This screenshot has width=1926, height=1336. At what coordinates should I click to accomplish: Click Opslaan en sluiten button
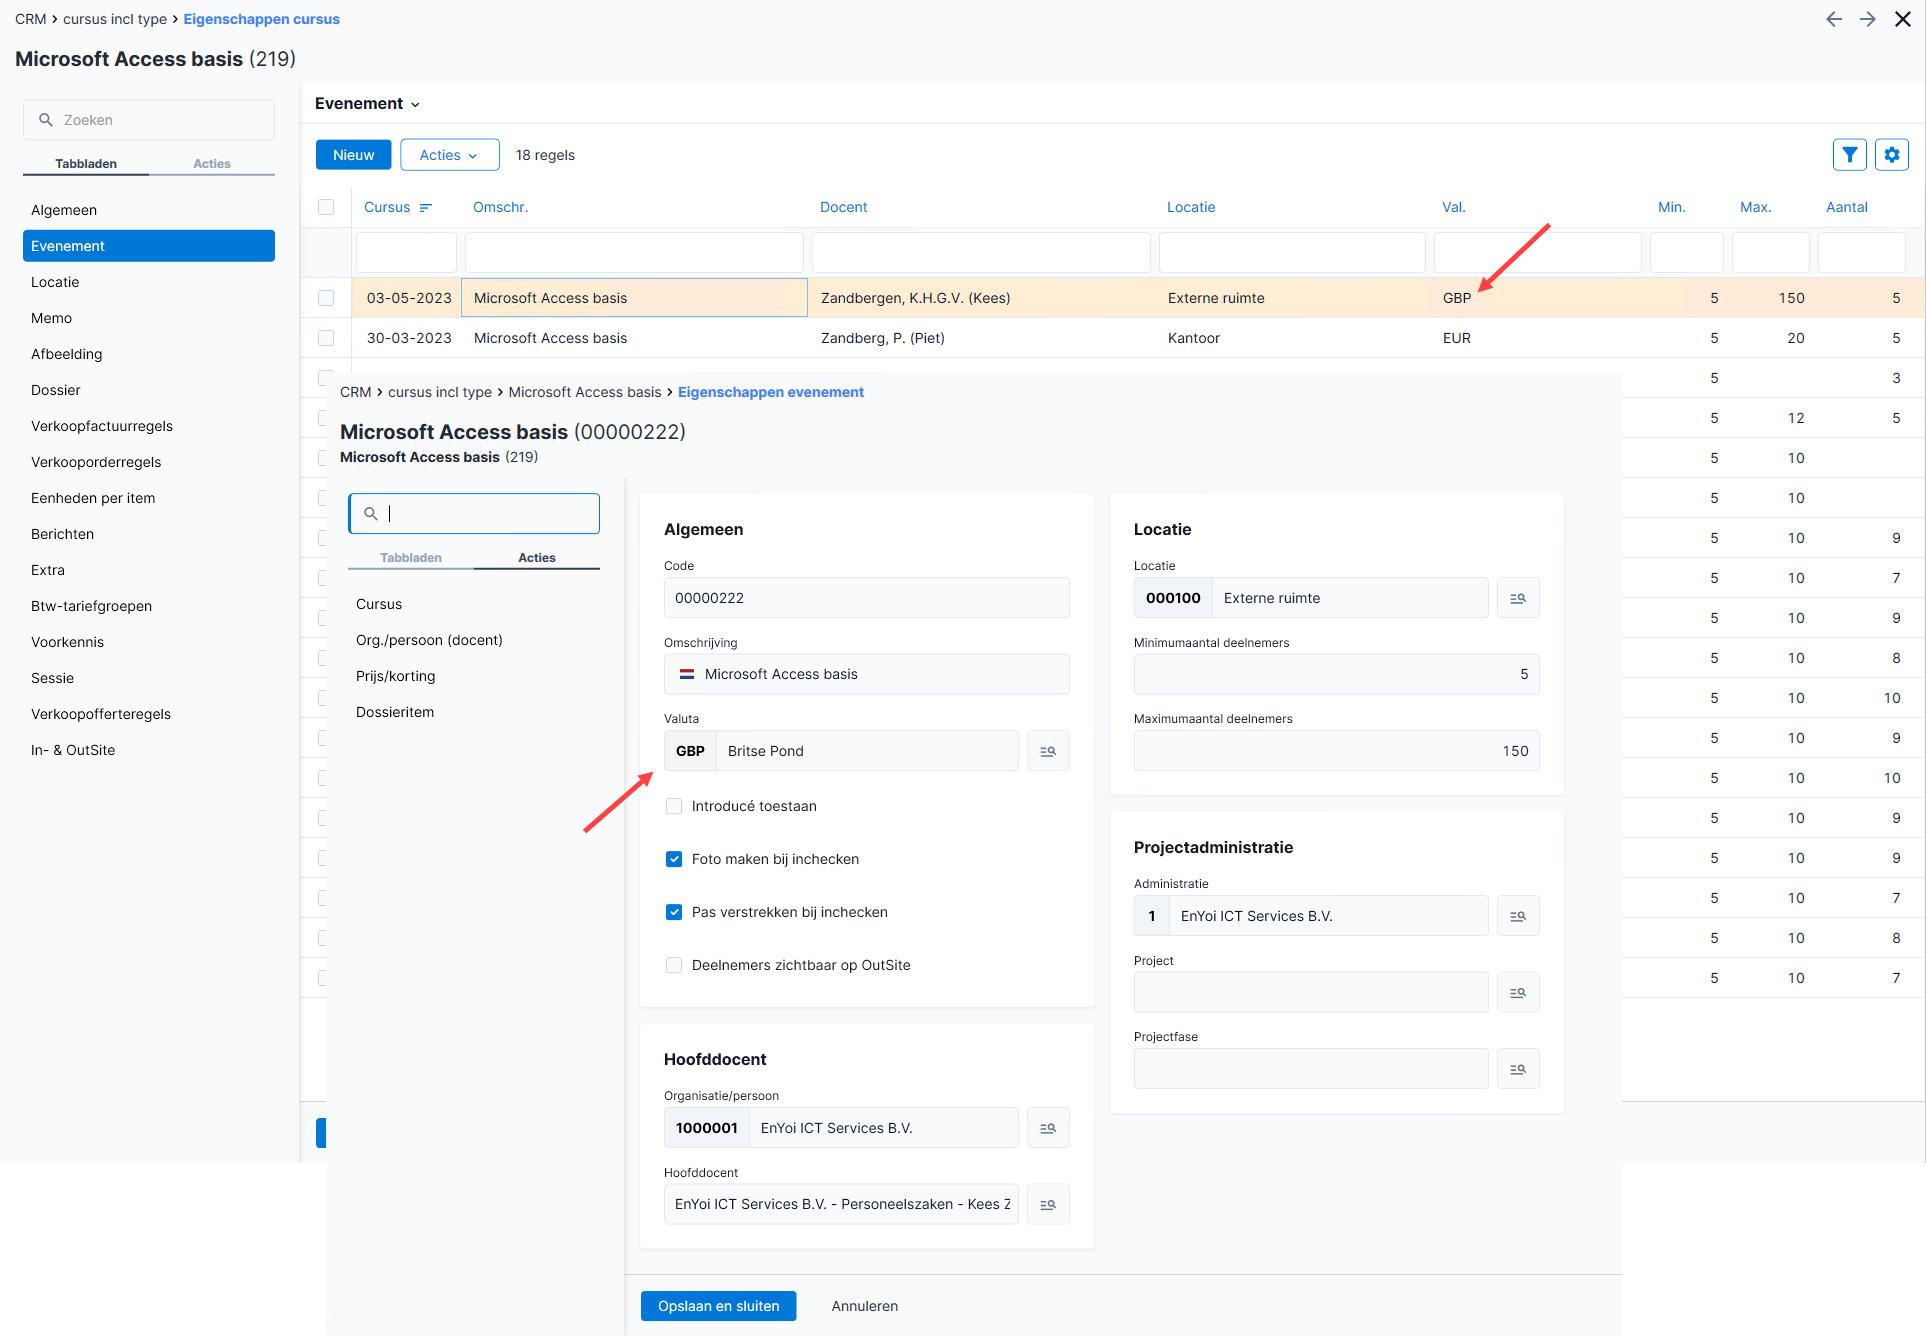pos(718,1306)
